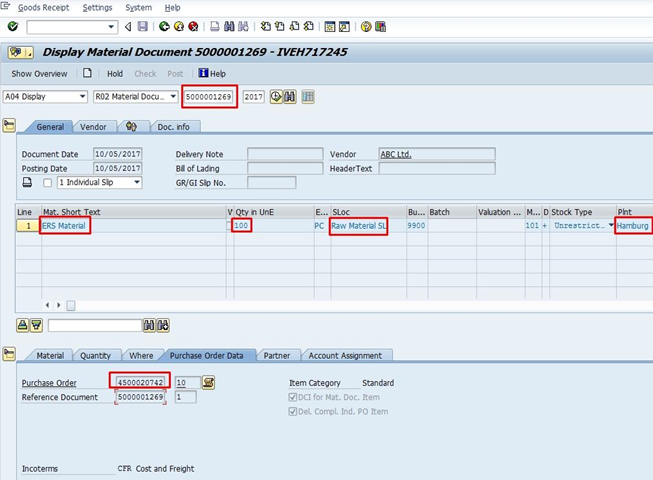Open the command field dropdown arrow
653x480 pixels.
[x=111, y=27]
